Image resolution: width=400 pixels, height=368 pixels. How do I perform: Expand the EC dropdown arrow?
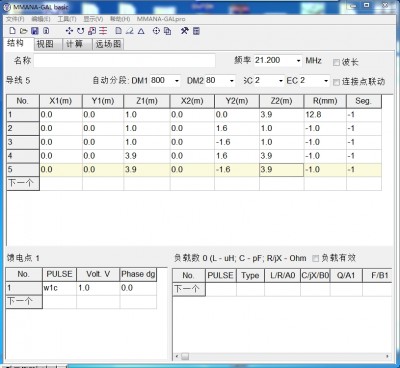tap(326, 81)
